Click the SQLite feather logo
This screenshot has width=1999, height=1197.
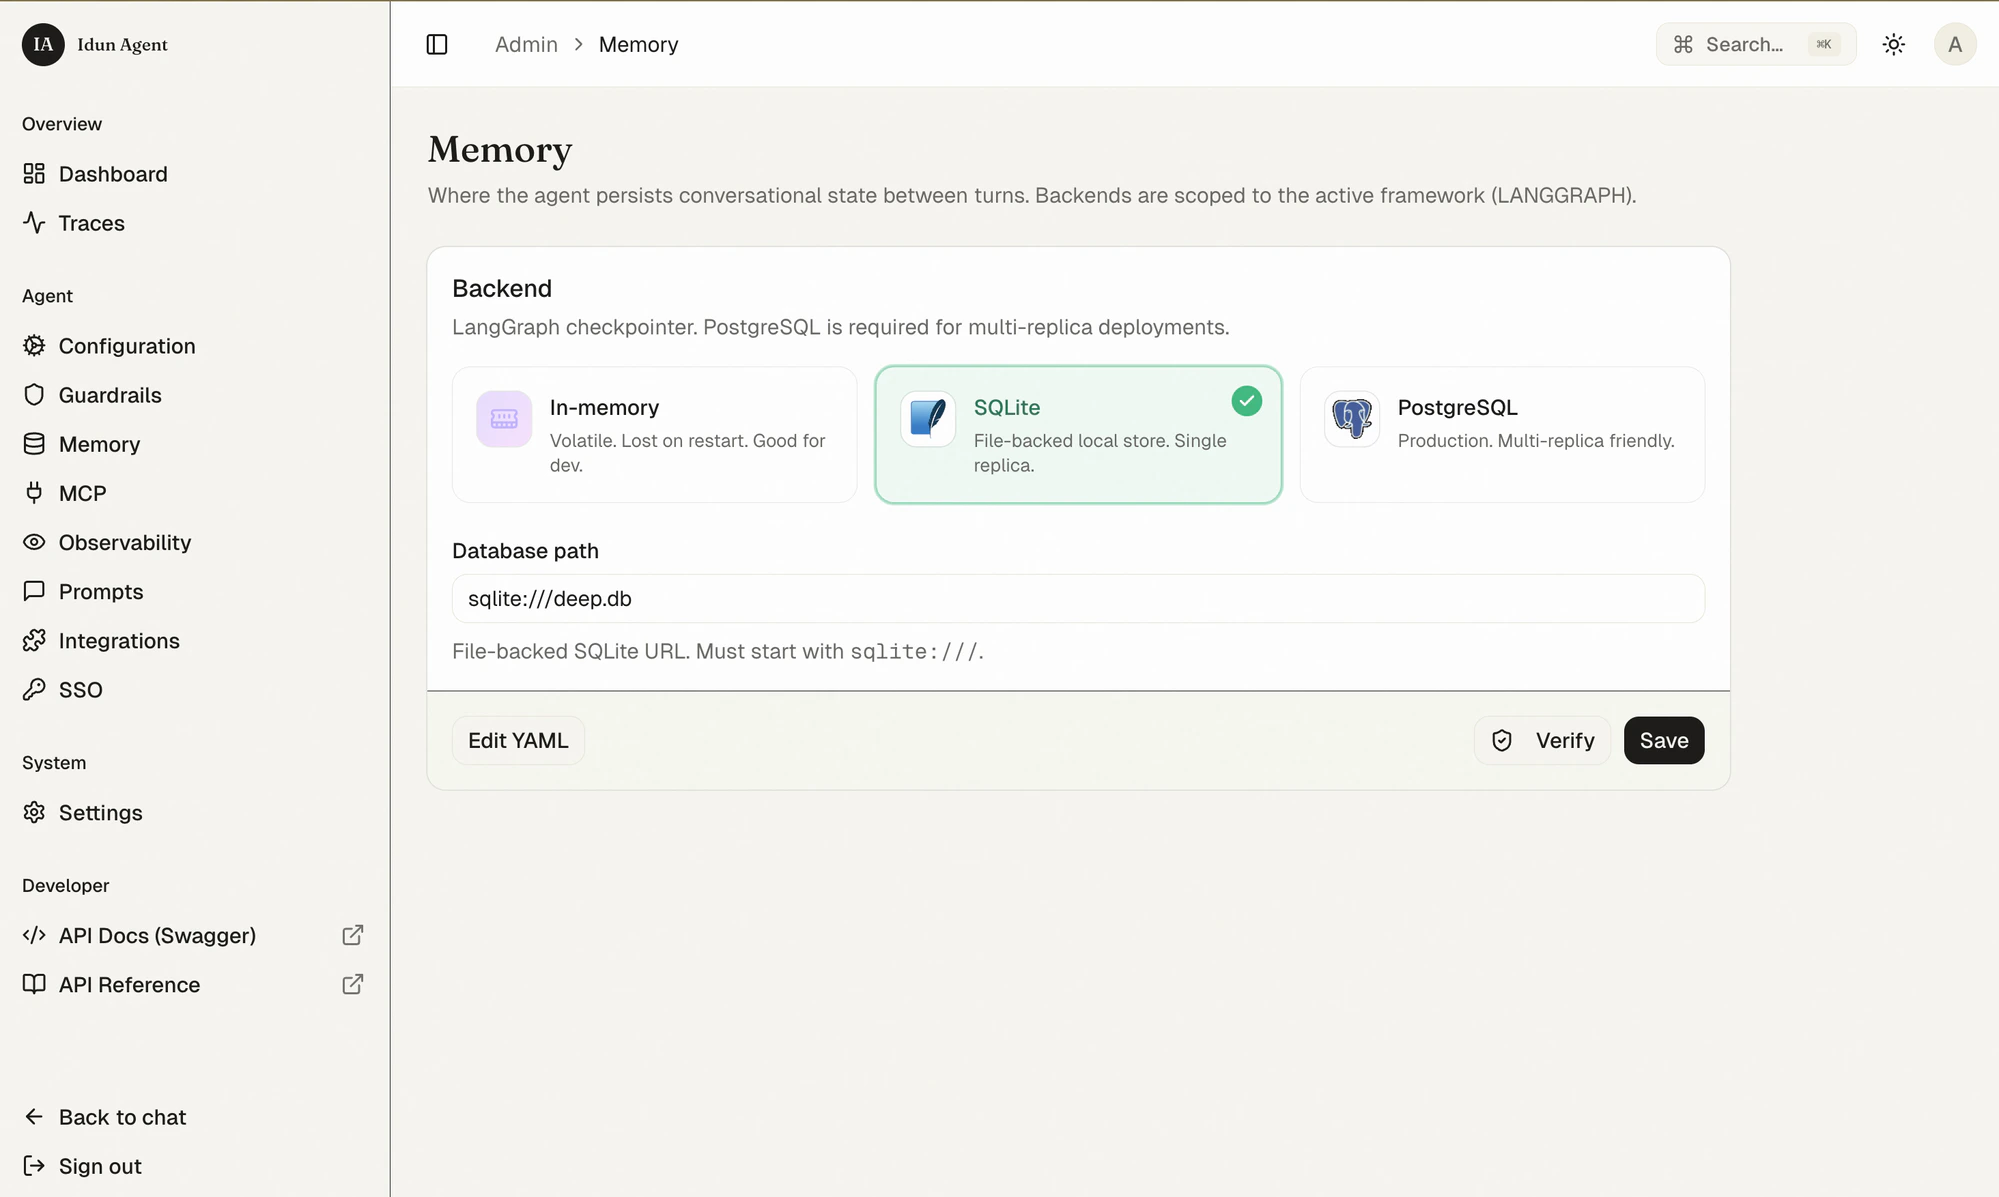[928, 419]
